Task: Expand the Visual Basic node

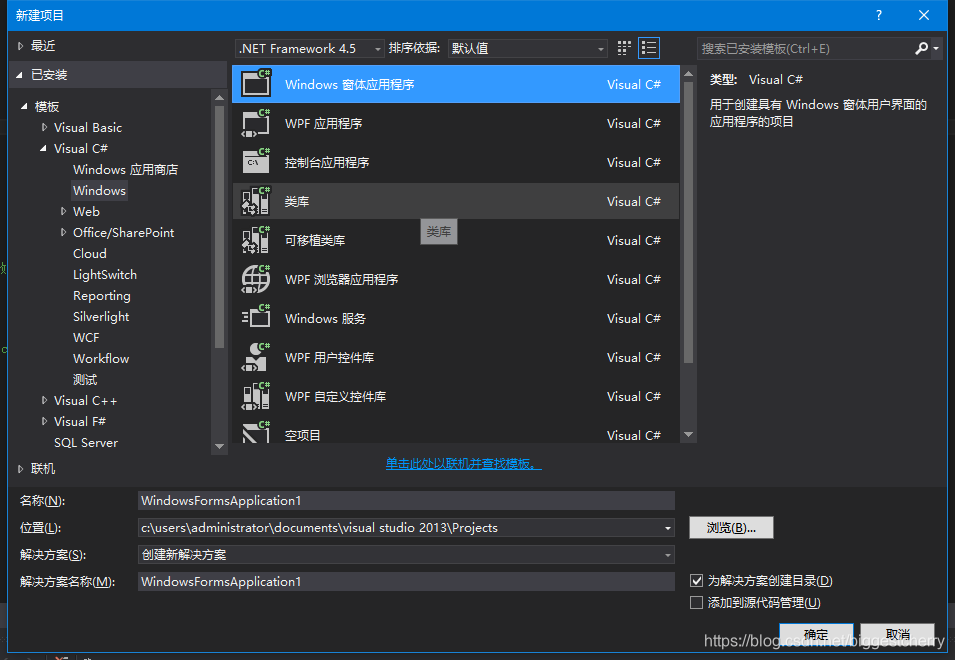Action: coord(44,127)
